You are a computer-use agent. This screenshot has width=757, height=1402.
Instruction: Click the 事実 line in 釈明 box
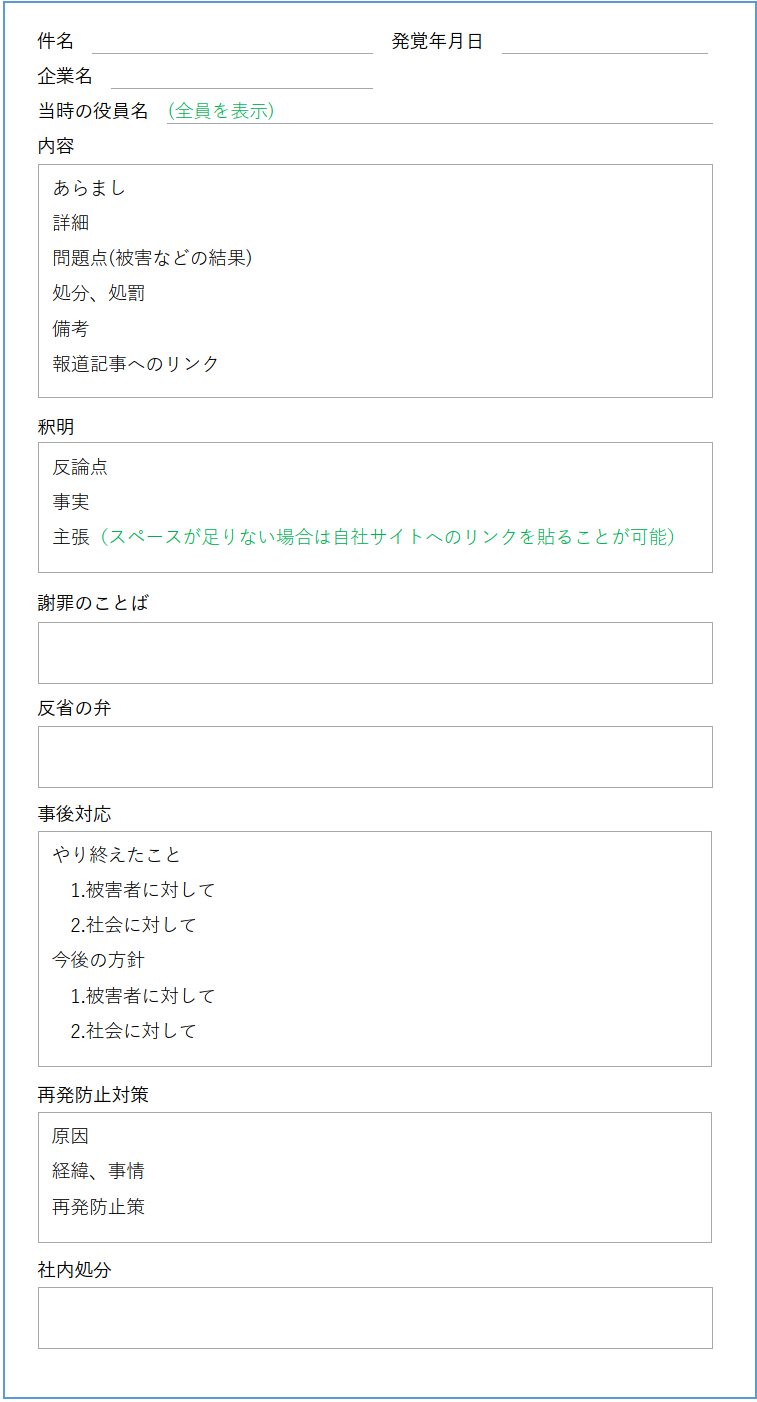(x=71, y=502)
